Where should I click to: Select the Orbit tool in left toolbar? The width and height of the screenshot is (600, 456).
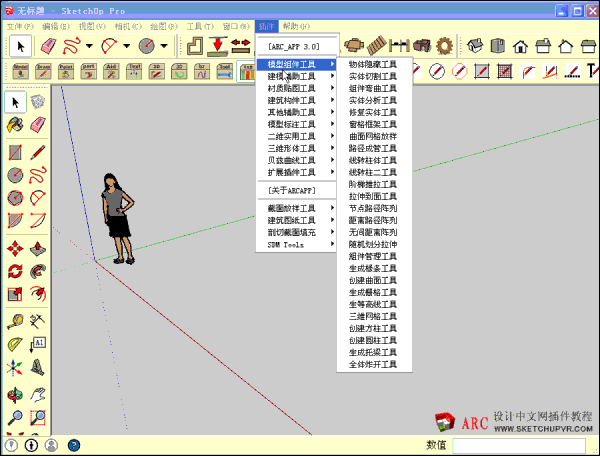[15, 395]
